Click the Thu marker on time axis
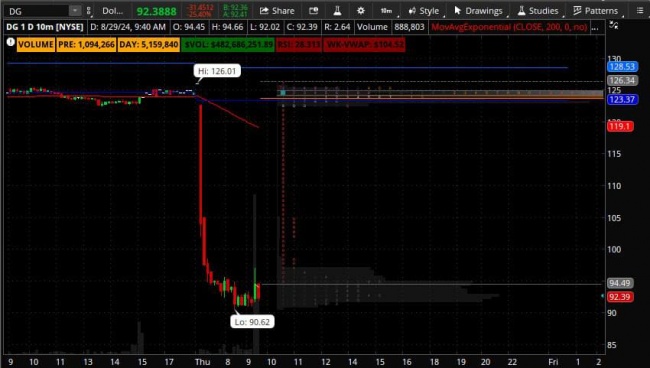Image resolution: width=650 pixels, height=368 pixels. [202, 362]
